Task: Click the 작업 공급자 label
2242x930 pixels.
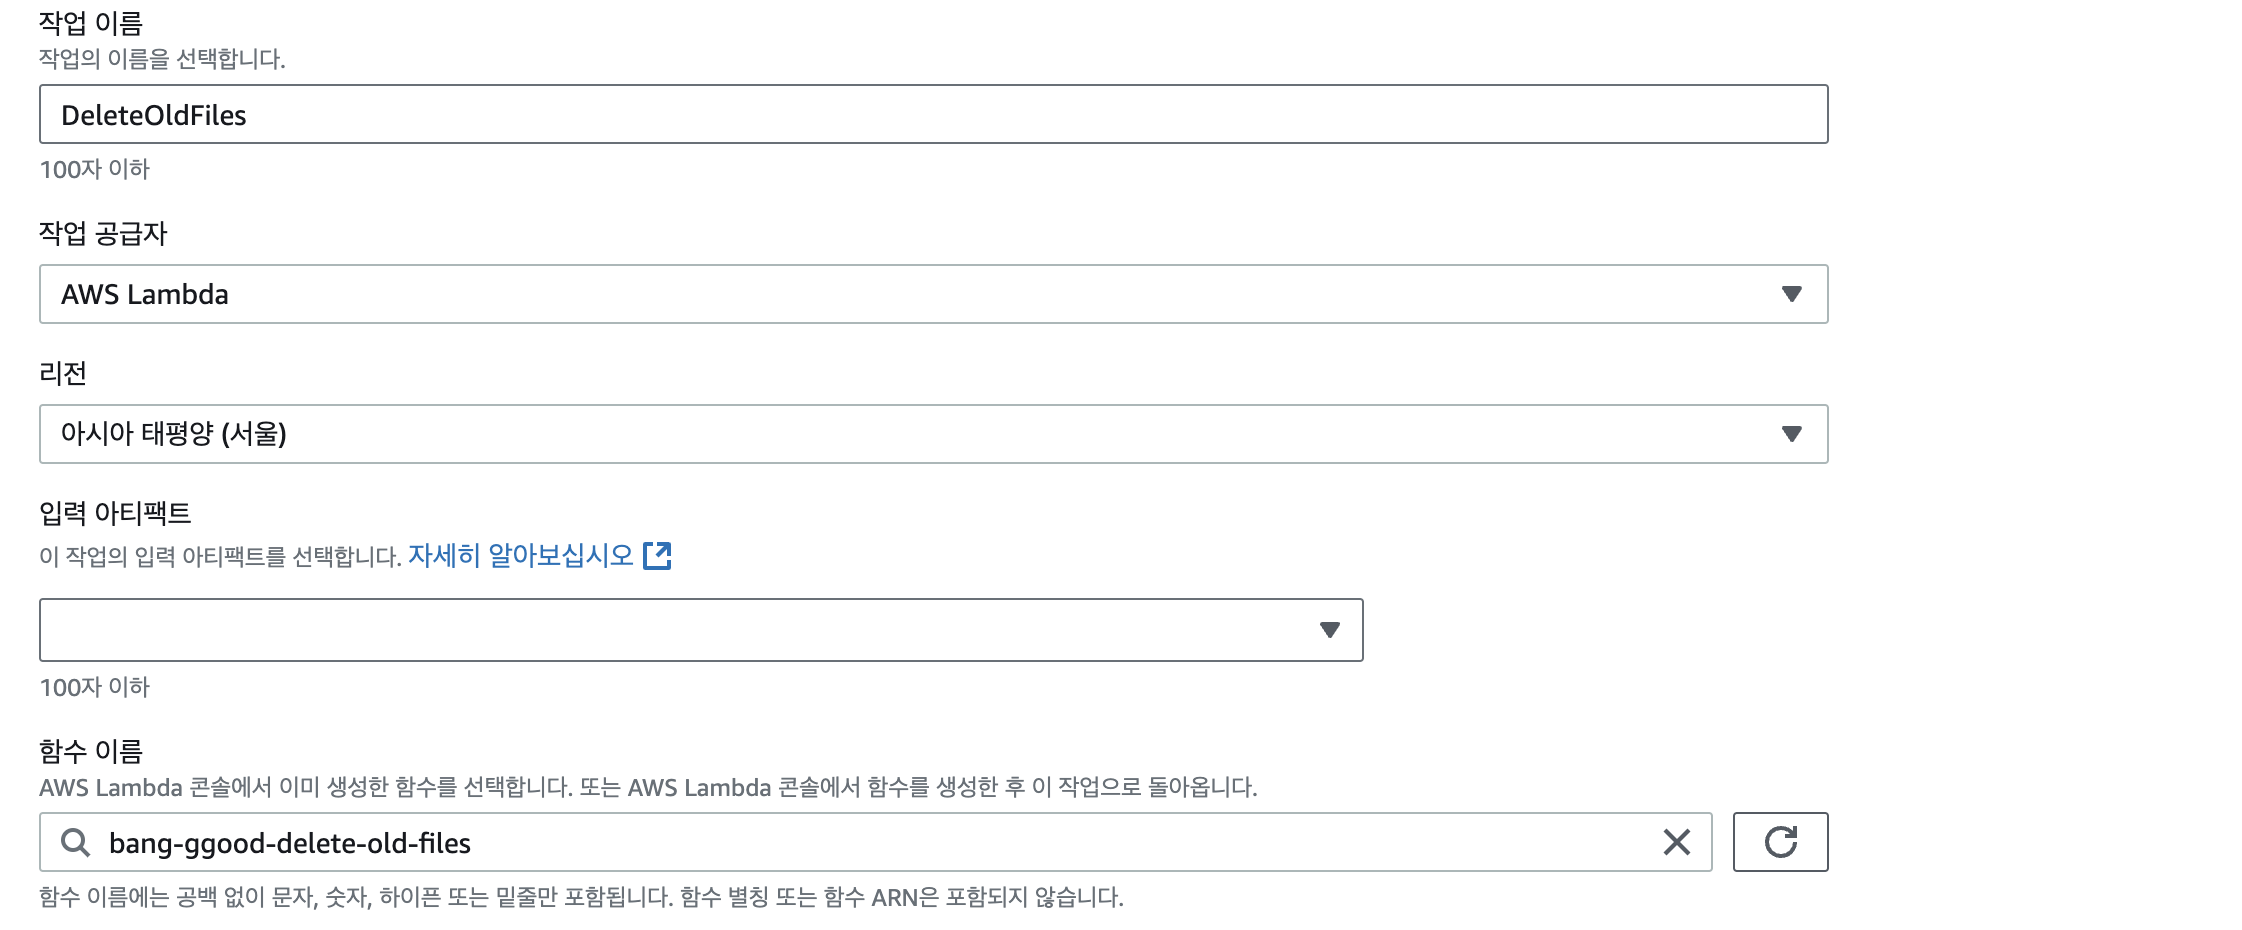Action: 103,233
